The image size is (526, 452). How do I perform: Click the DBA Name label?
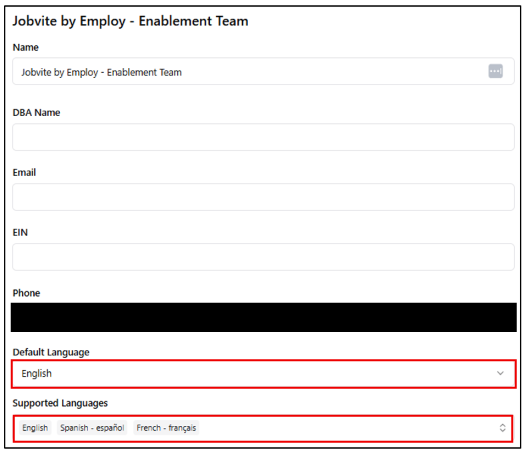(36, 112)
